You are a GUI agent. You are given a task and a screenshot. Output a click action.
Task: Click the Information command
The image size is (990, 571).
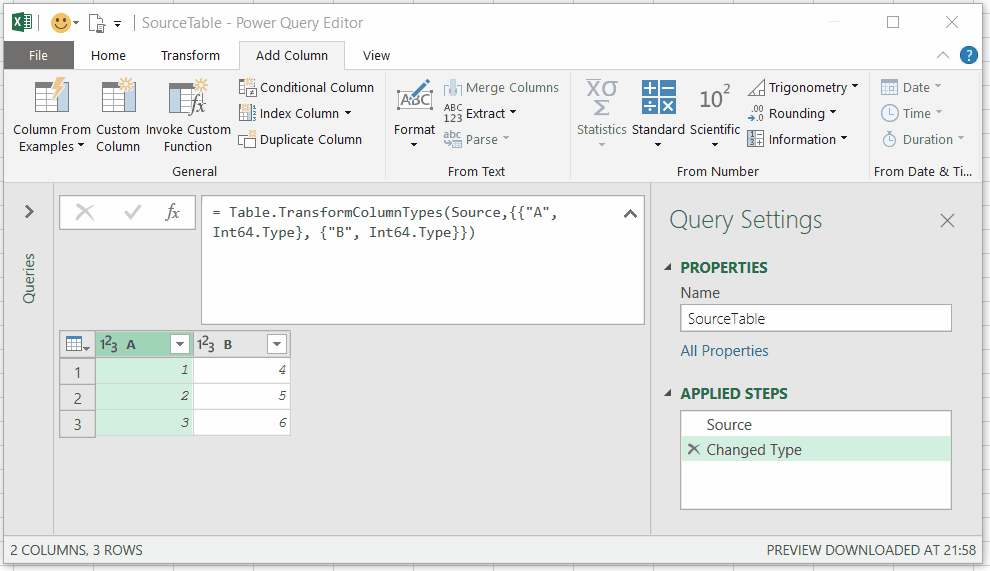pos(797,139)
